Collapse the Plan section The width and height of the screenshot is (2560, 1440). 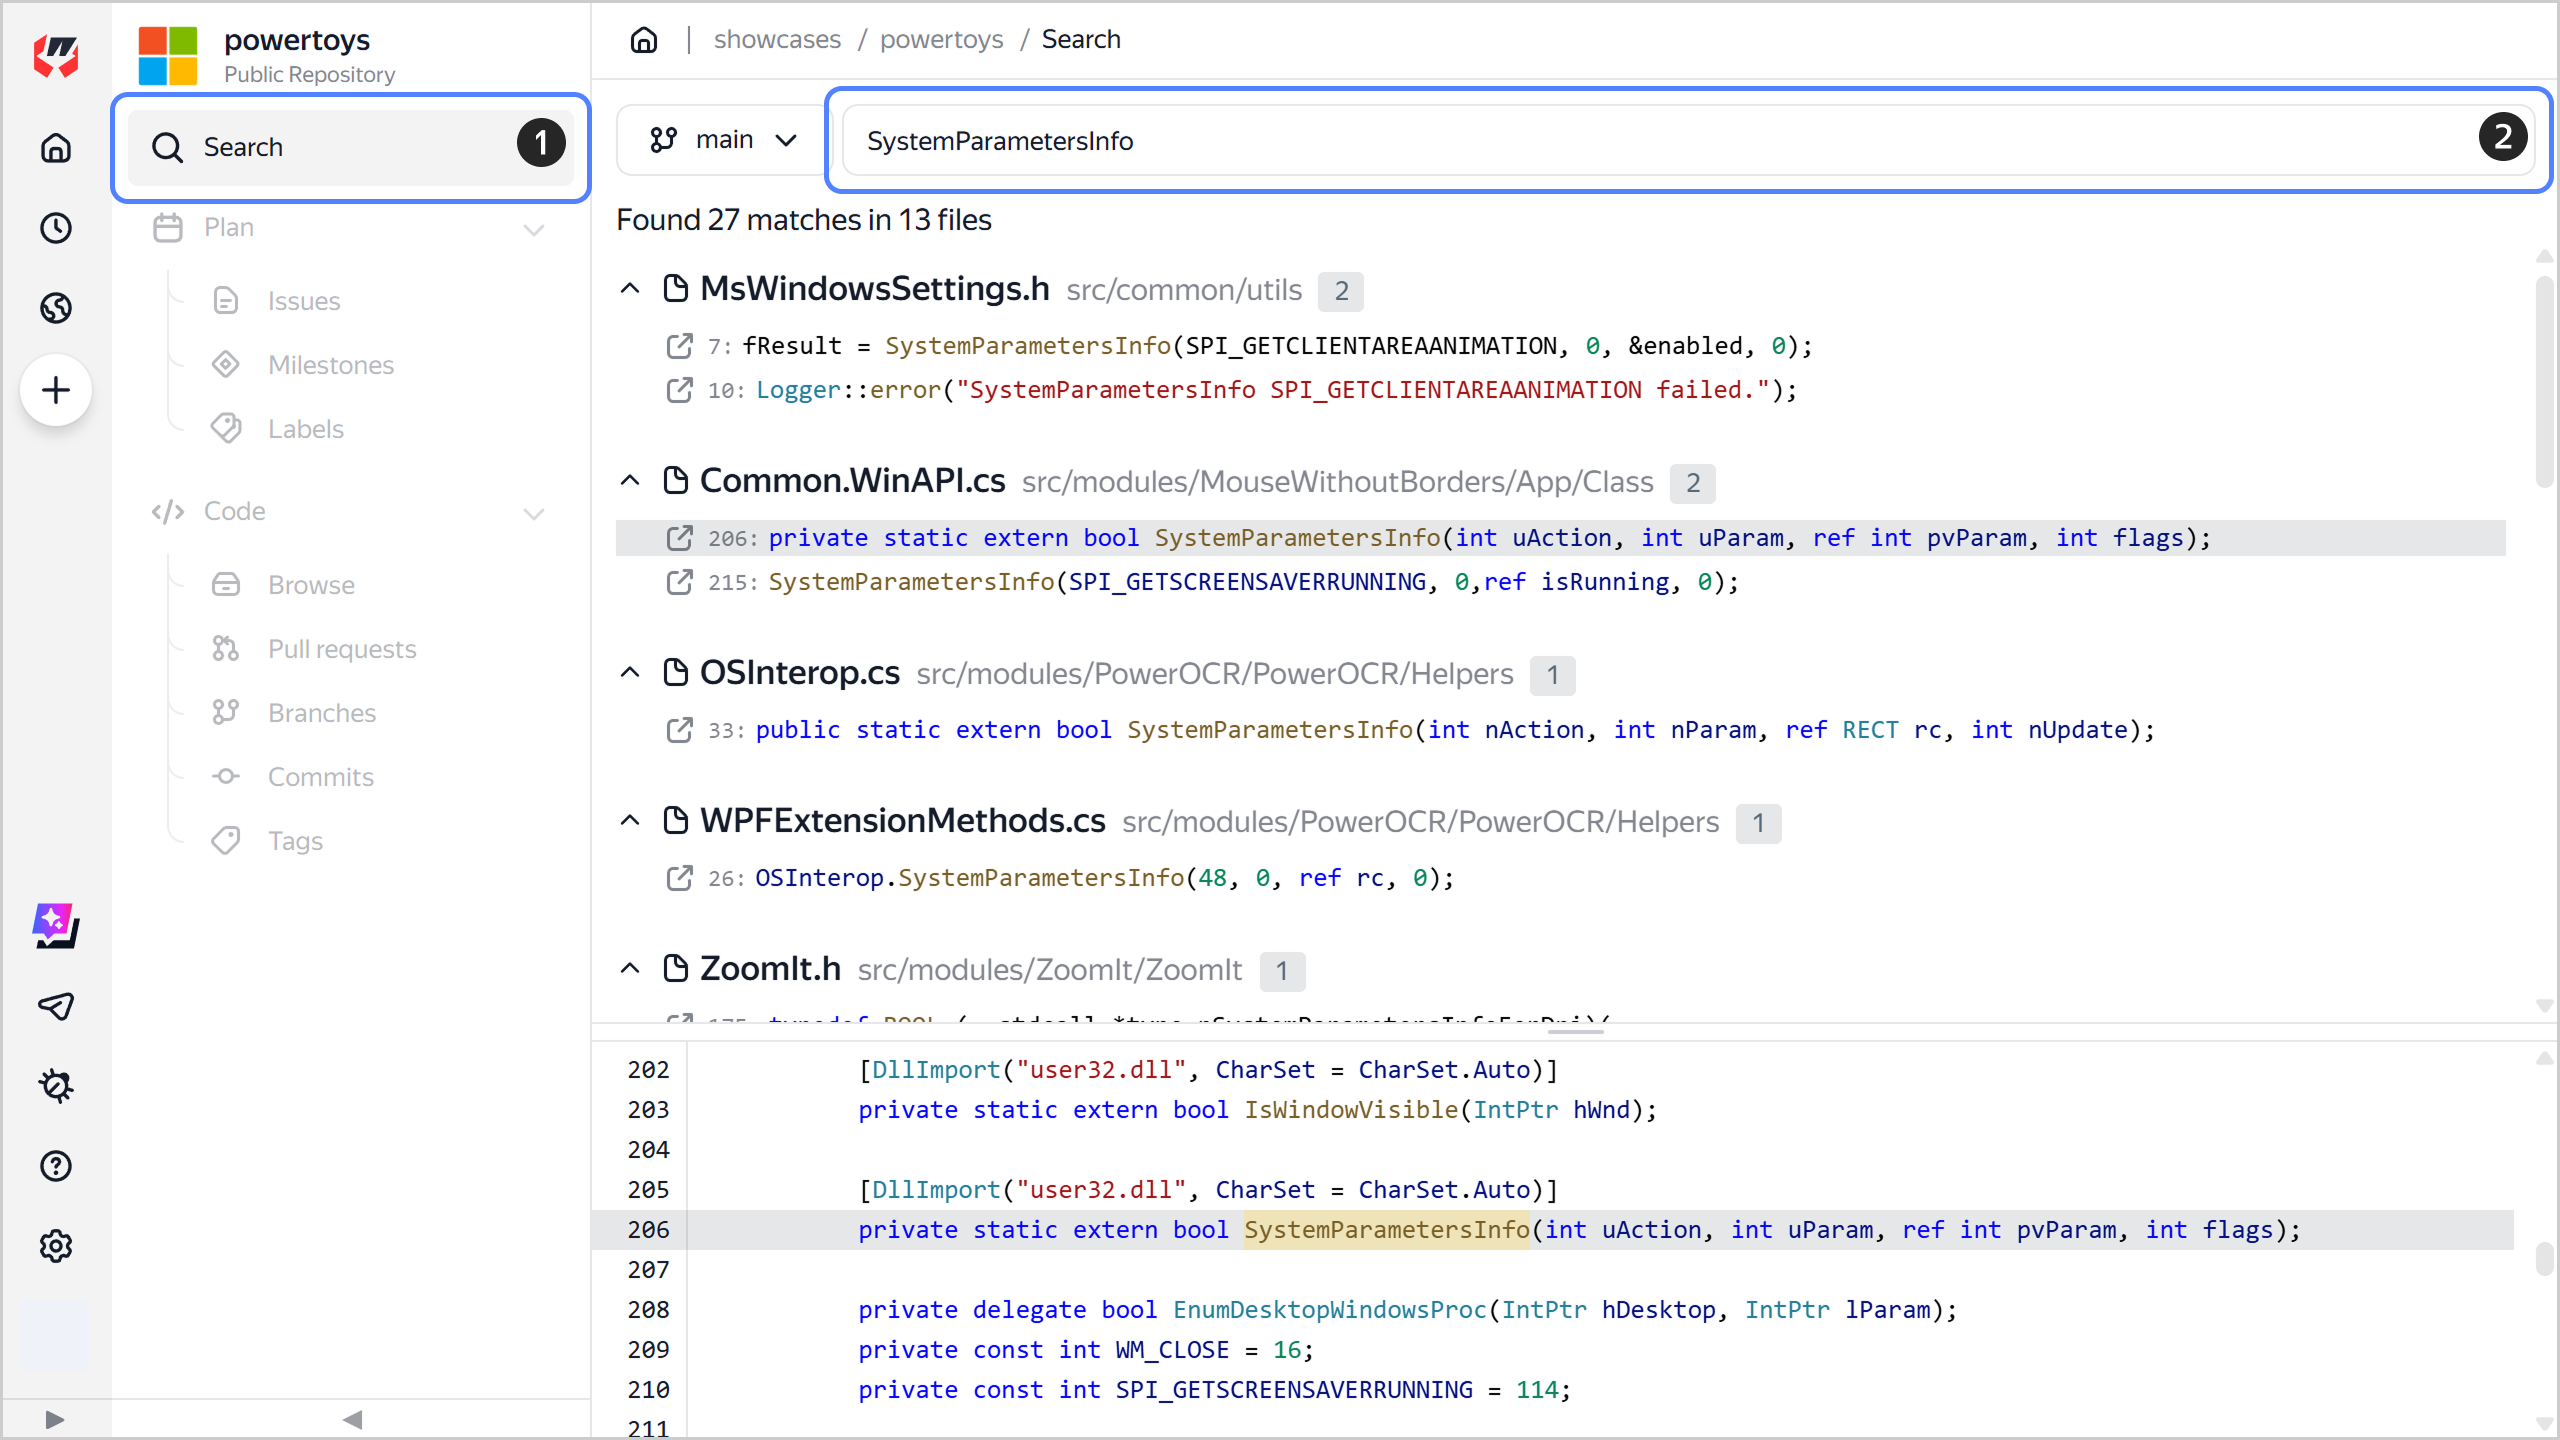pos(534,229)
